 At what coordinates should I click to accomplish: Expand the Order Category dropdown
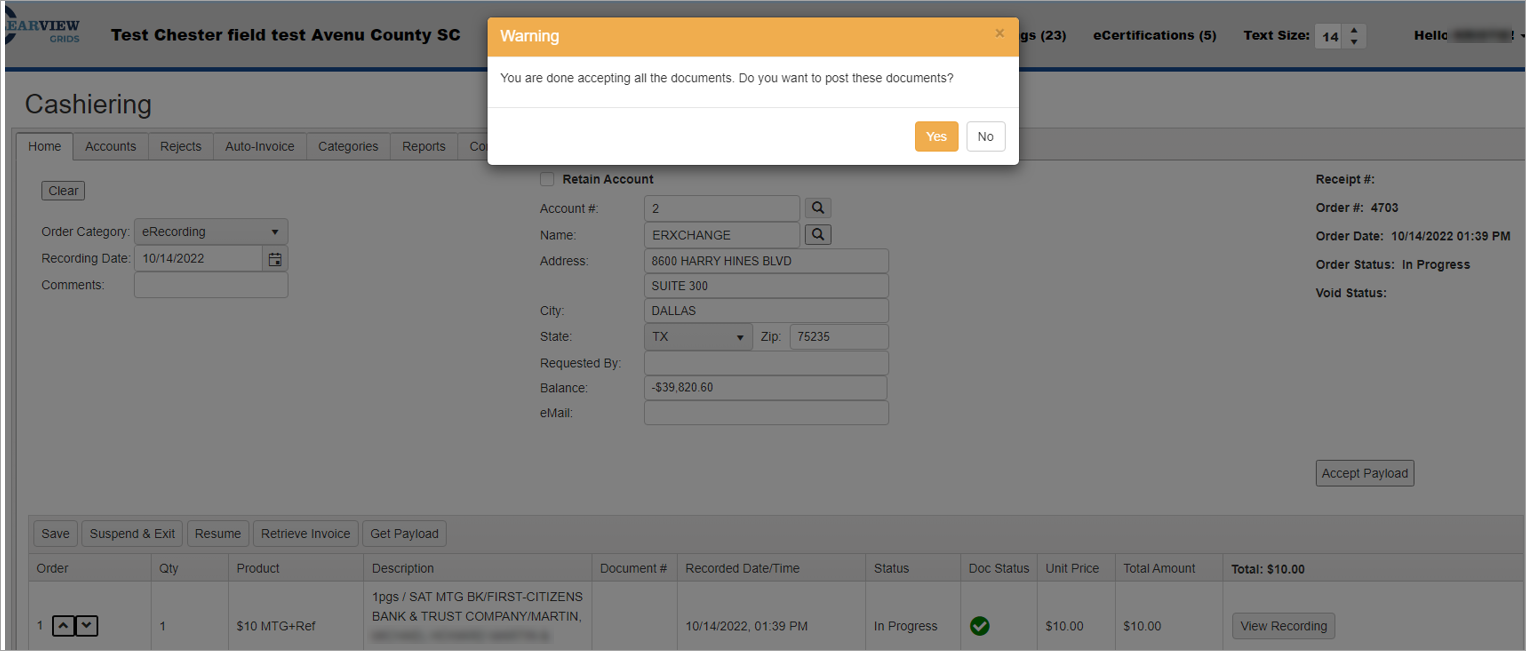(211, 232)
